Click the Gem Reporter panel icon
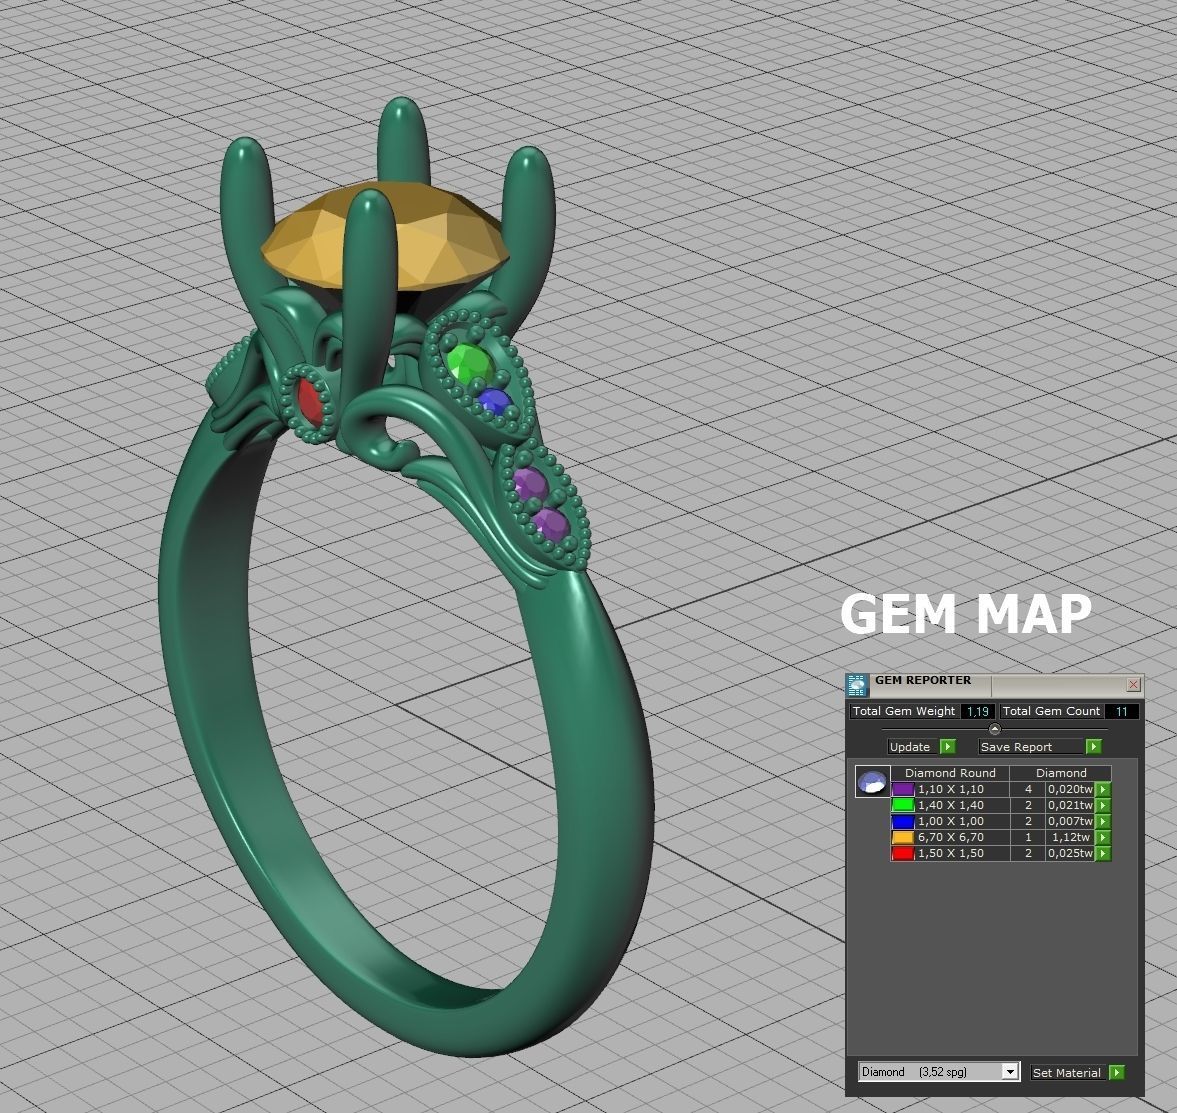Screen dimensions: 1177x1113 click(x=857, y=684)
